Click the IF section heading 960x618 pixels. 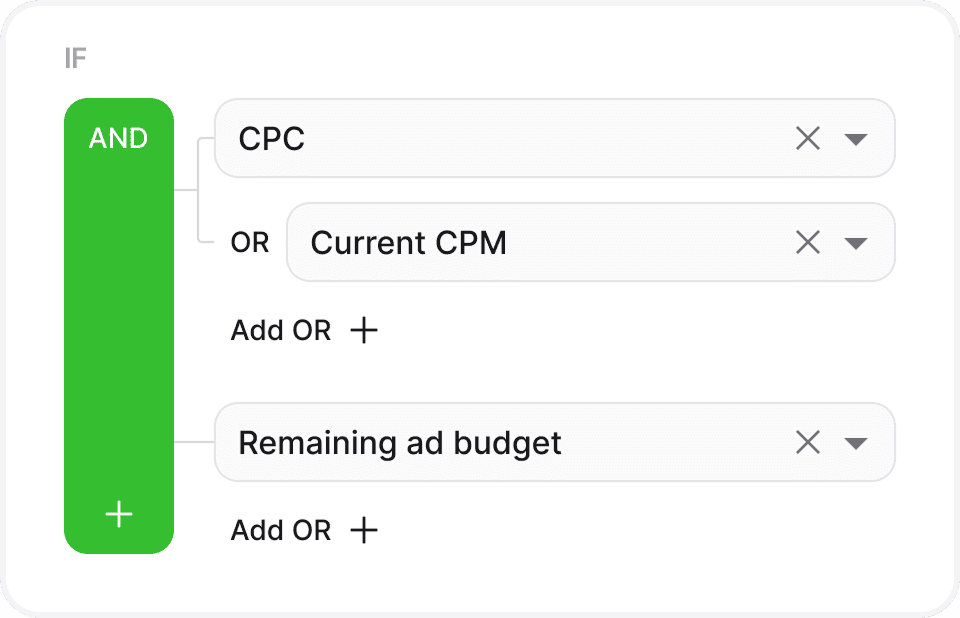click(x=75, y=59)
